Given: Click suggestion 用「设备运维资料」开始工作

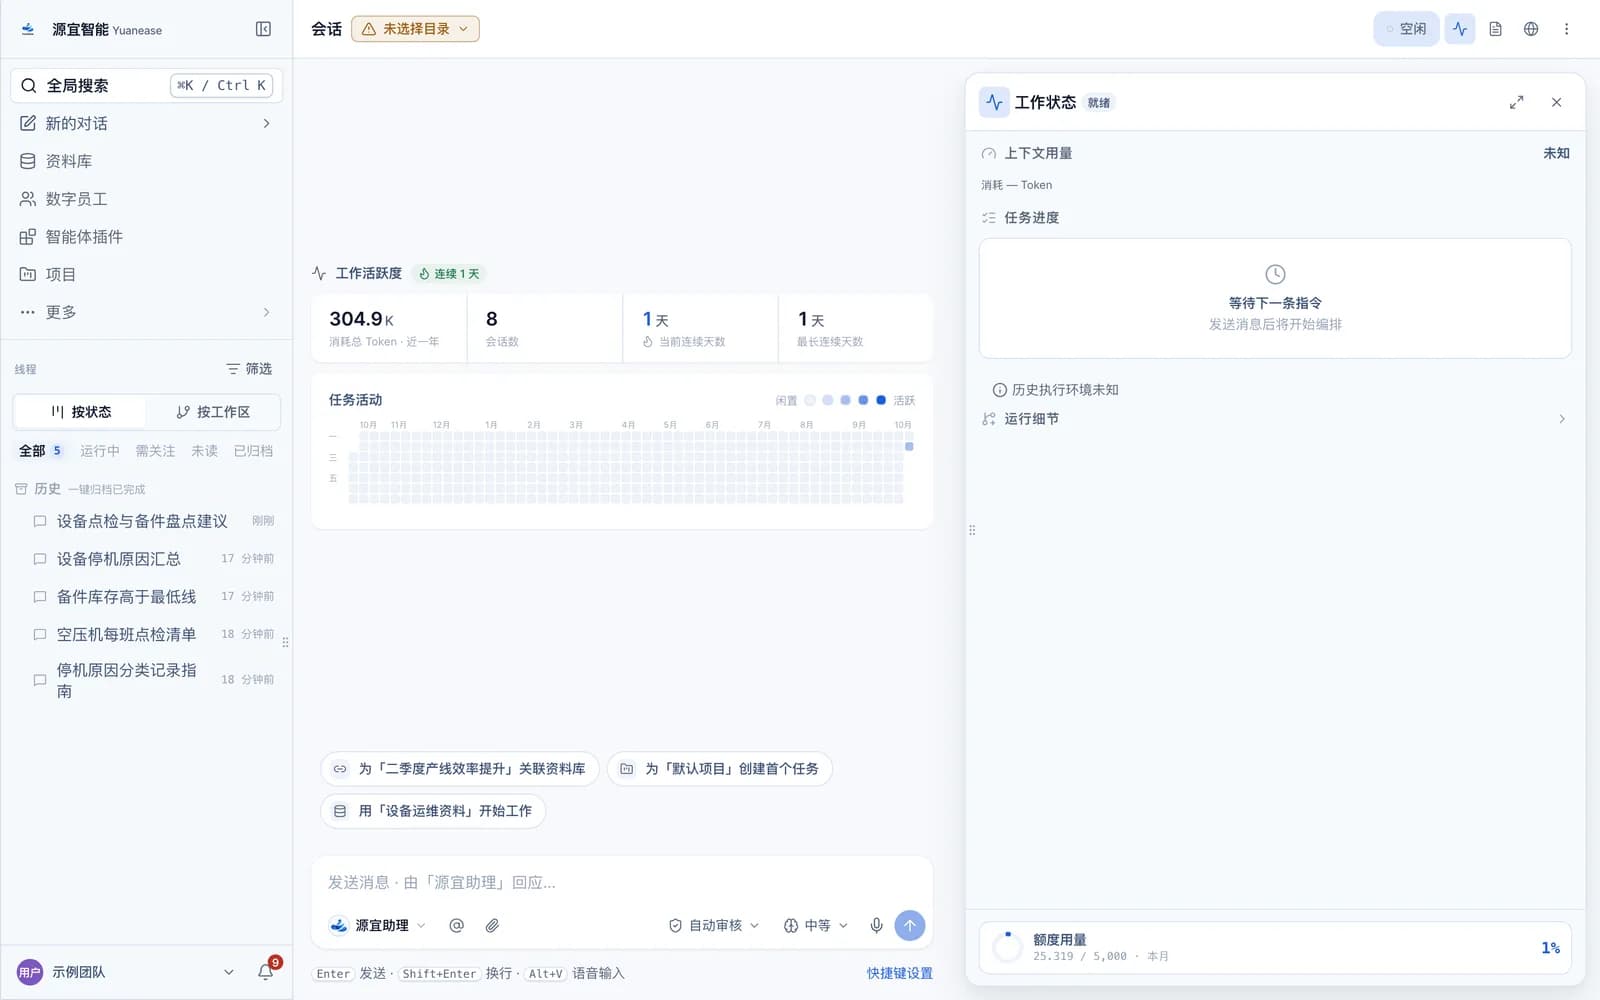Looking at the screenshot, I should point(433,811).
